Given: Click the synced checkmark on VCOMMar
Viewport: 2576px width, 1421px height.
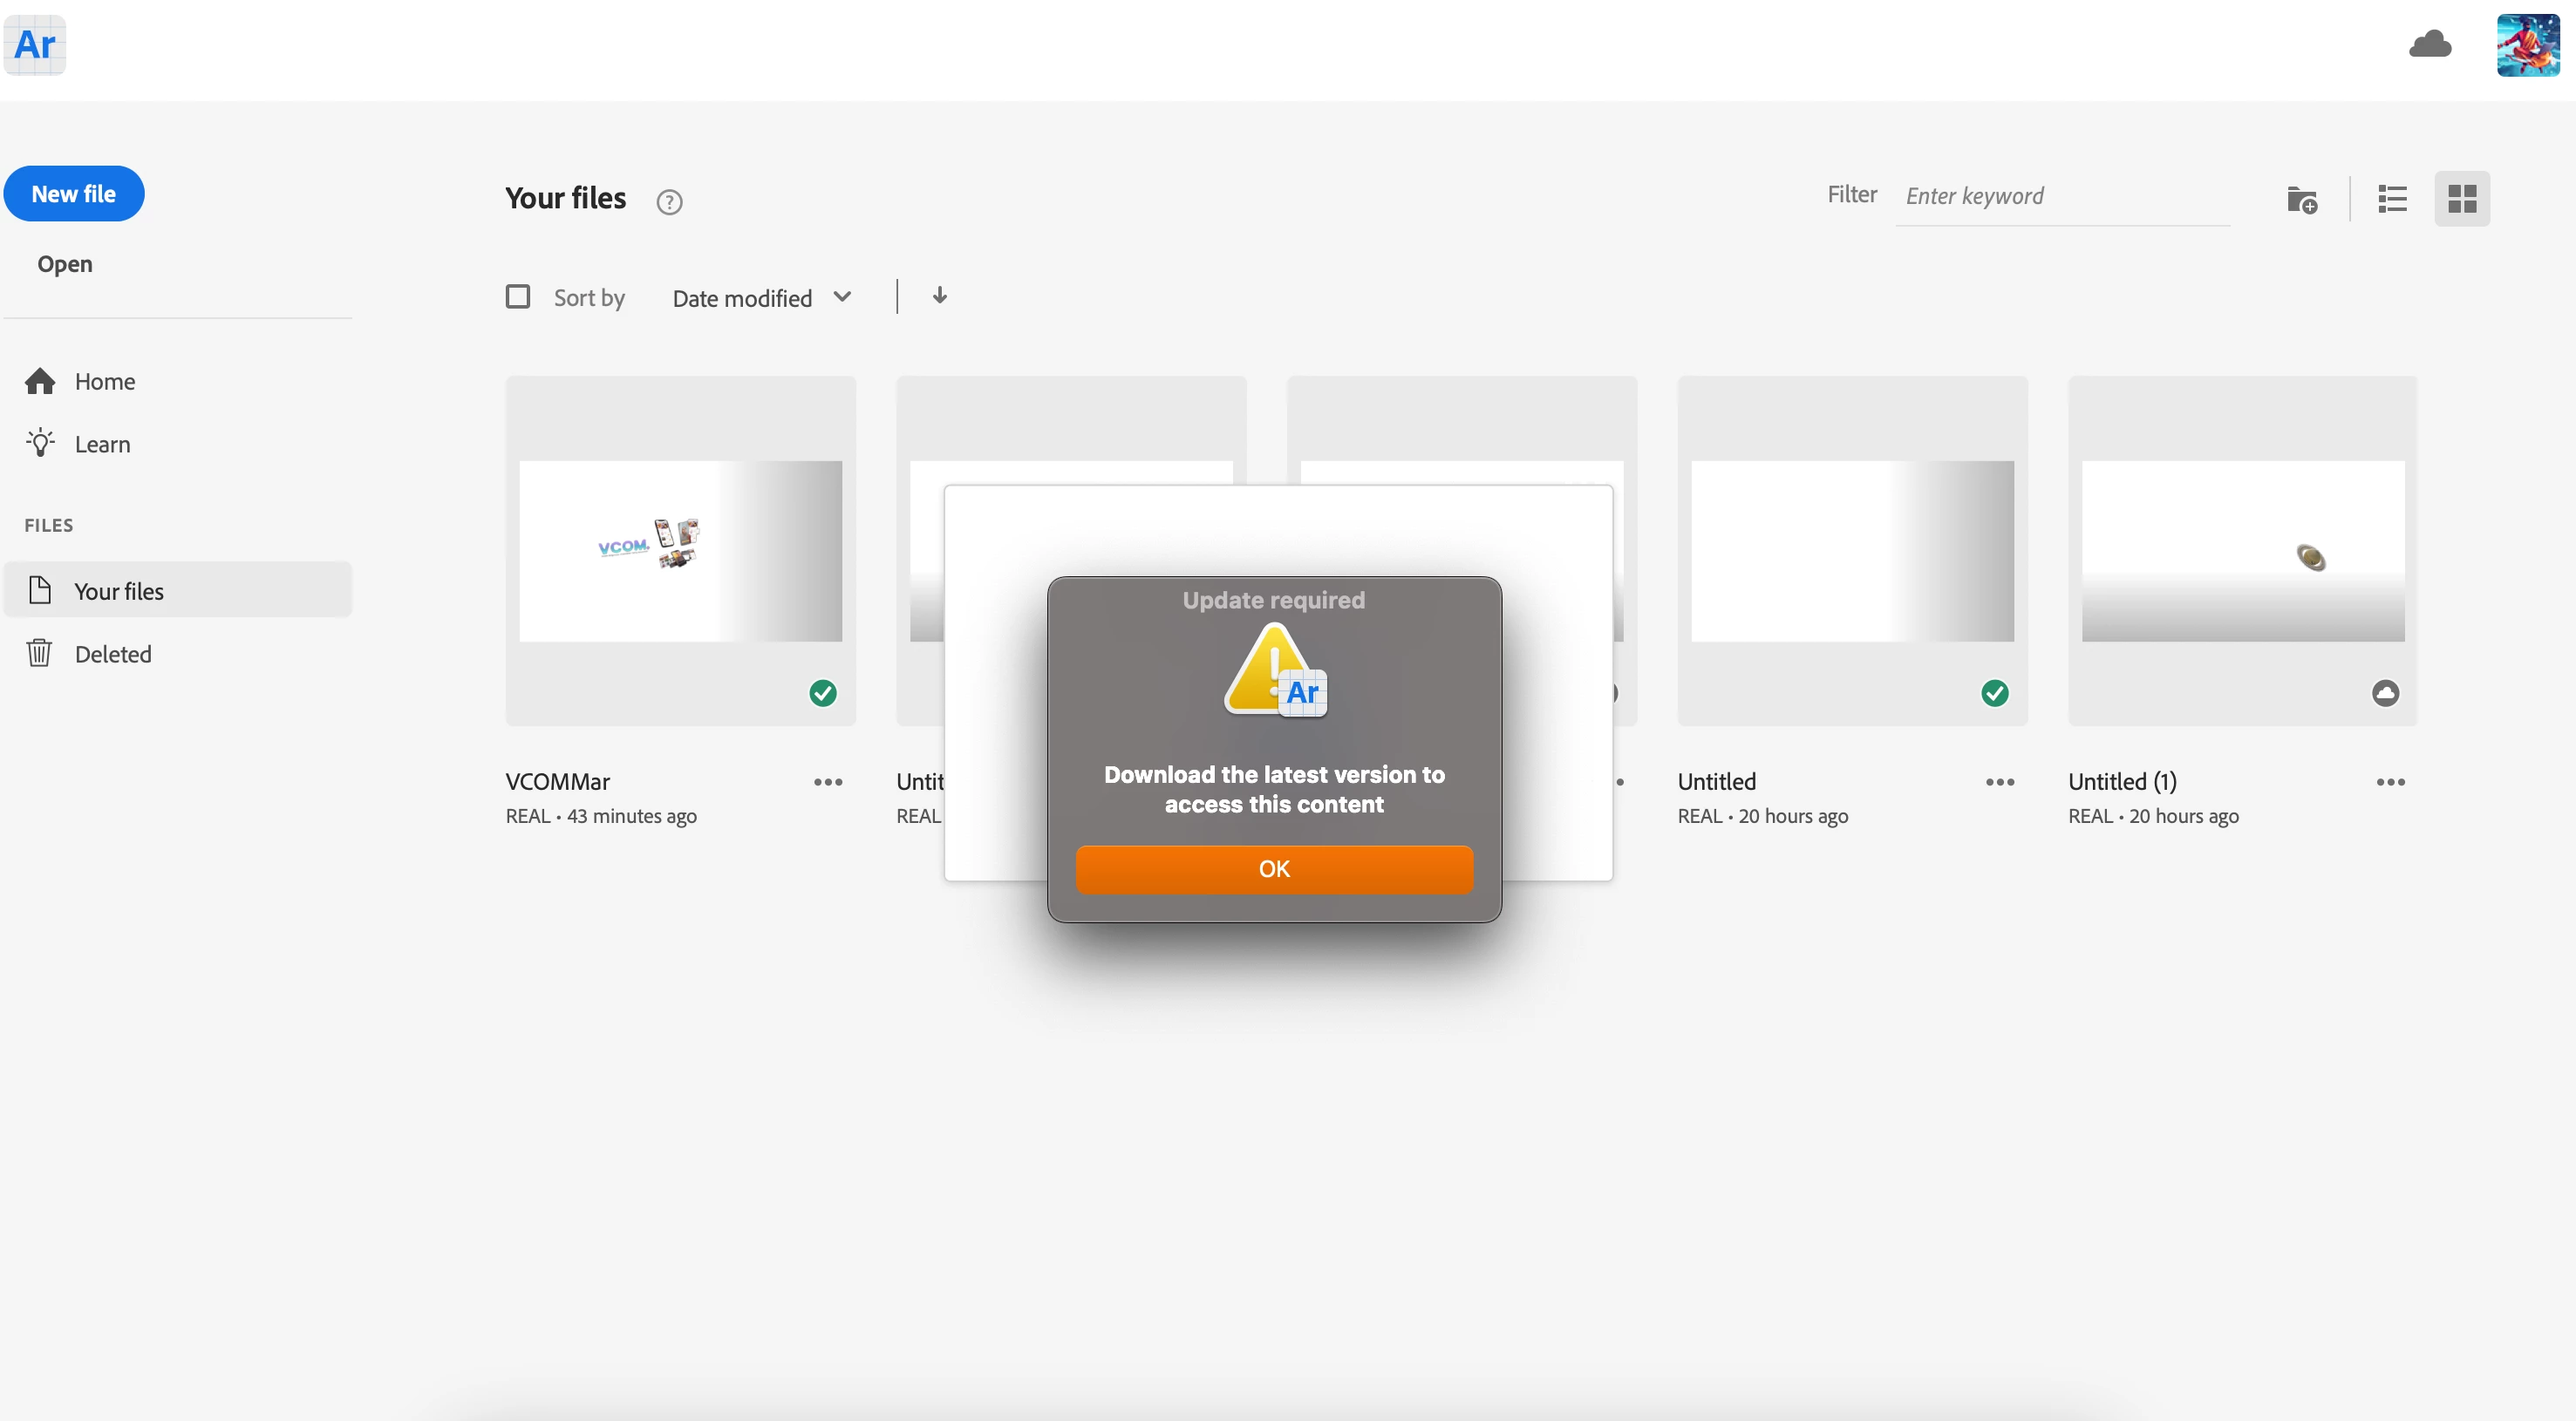Looking at the screenshot, I should [822, 693].
